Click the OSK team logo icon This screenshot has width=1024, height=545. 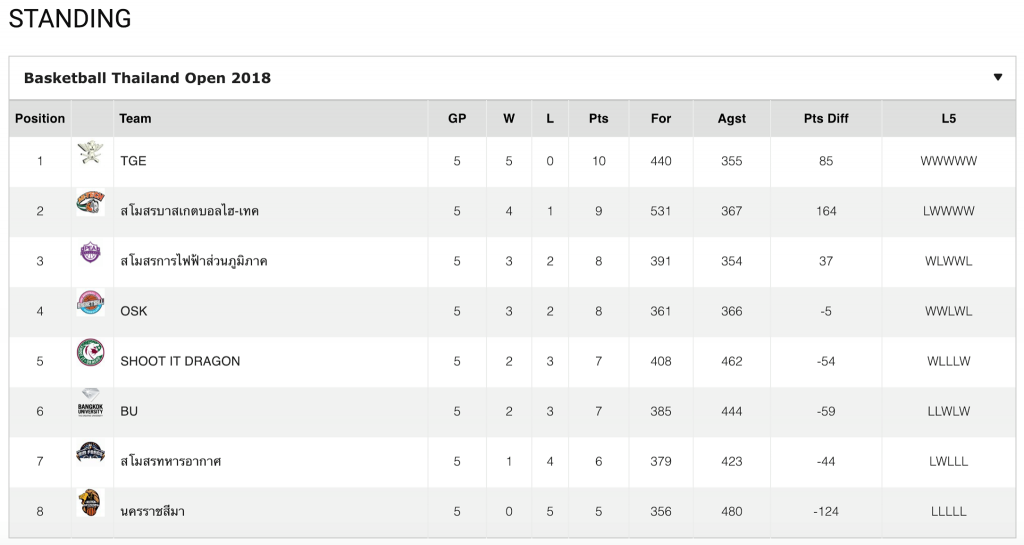91,303
